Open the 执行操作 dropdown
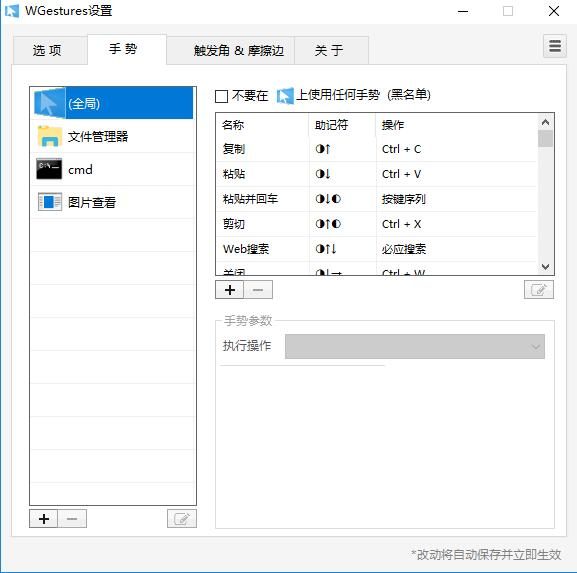 415,346
